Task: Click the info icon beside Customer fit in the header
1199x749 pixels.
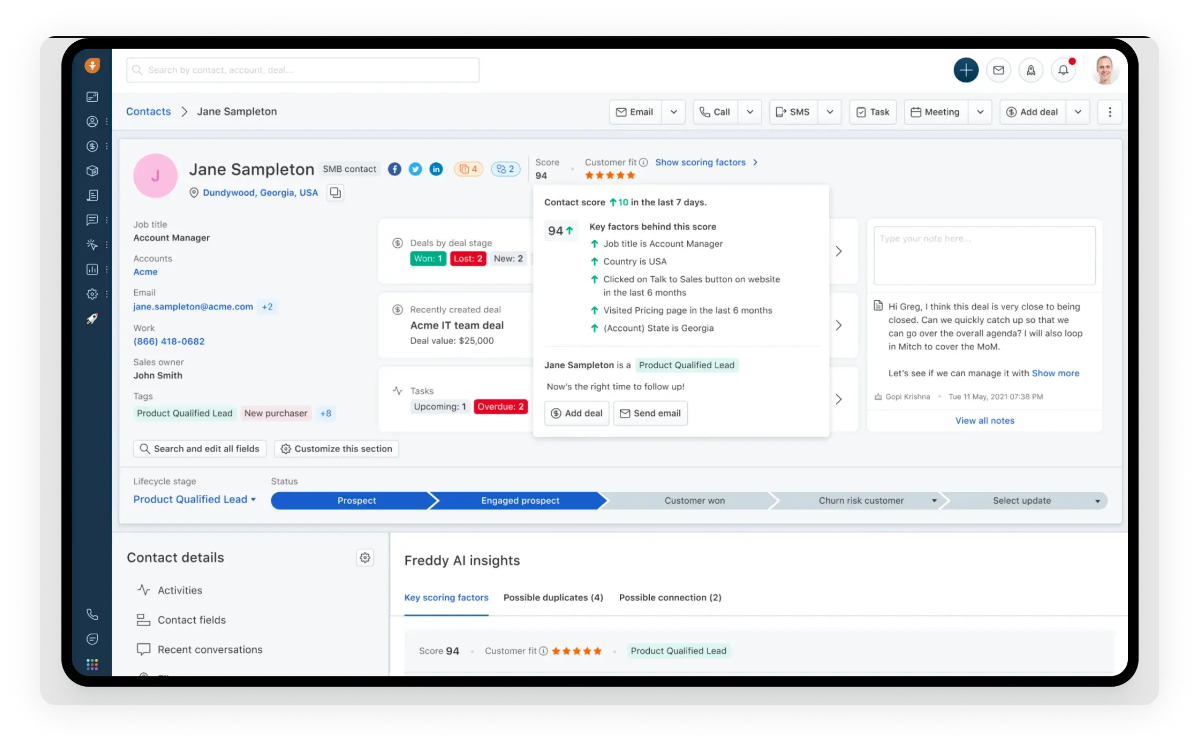Action: (x=644, y=163)
